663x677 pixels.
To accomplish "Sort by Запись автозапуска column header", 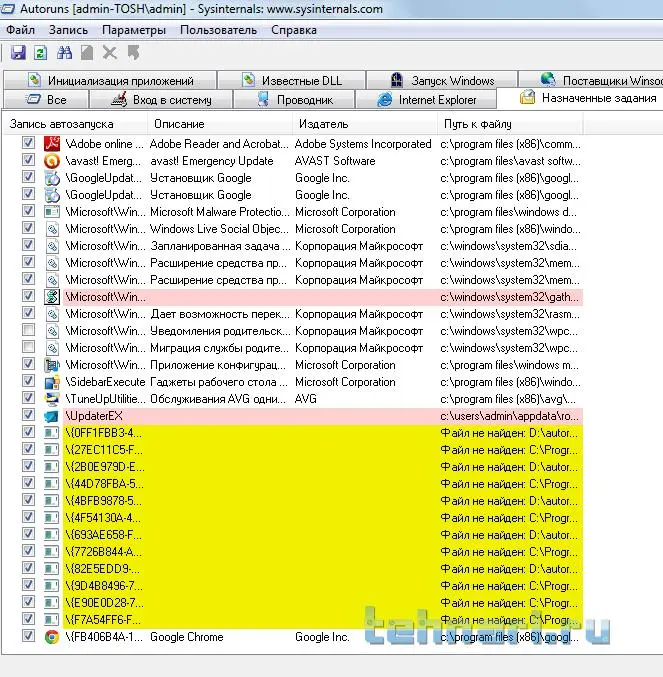I will pyautogui.click(x=75, y=124).
